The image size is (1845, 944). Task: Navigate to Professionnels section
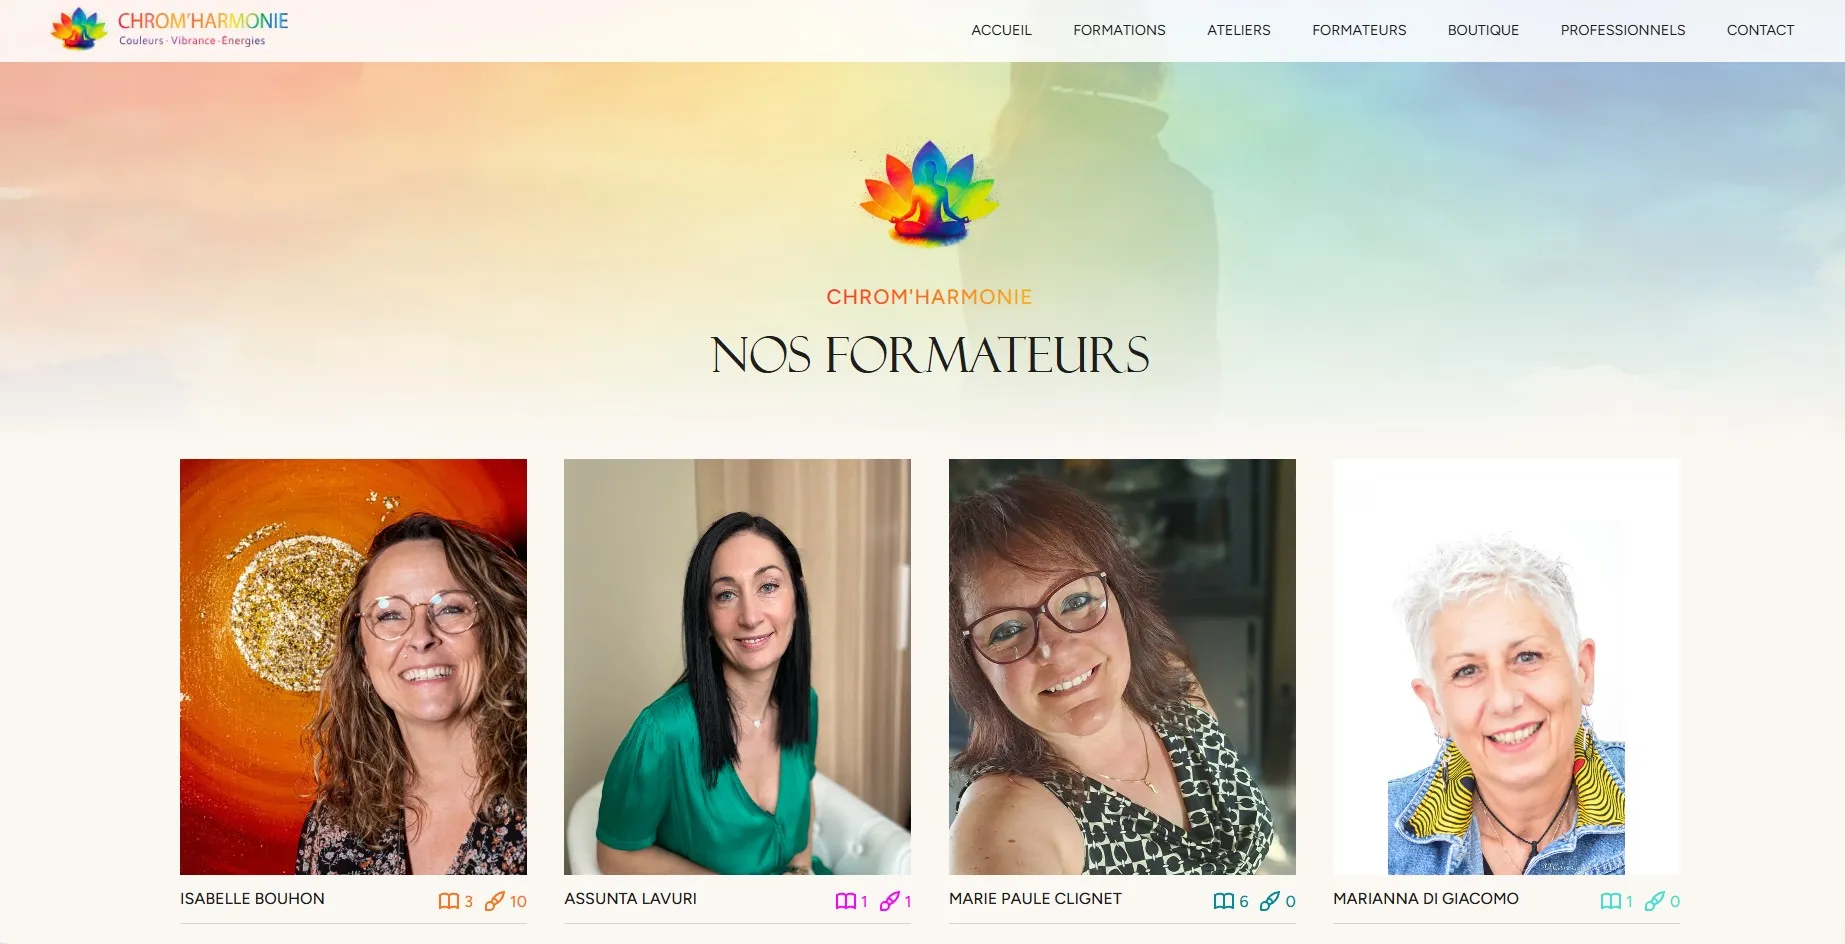[1622, 30]
